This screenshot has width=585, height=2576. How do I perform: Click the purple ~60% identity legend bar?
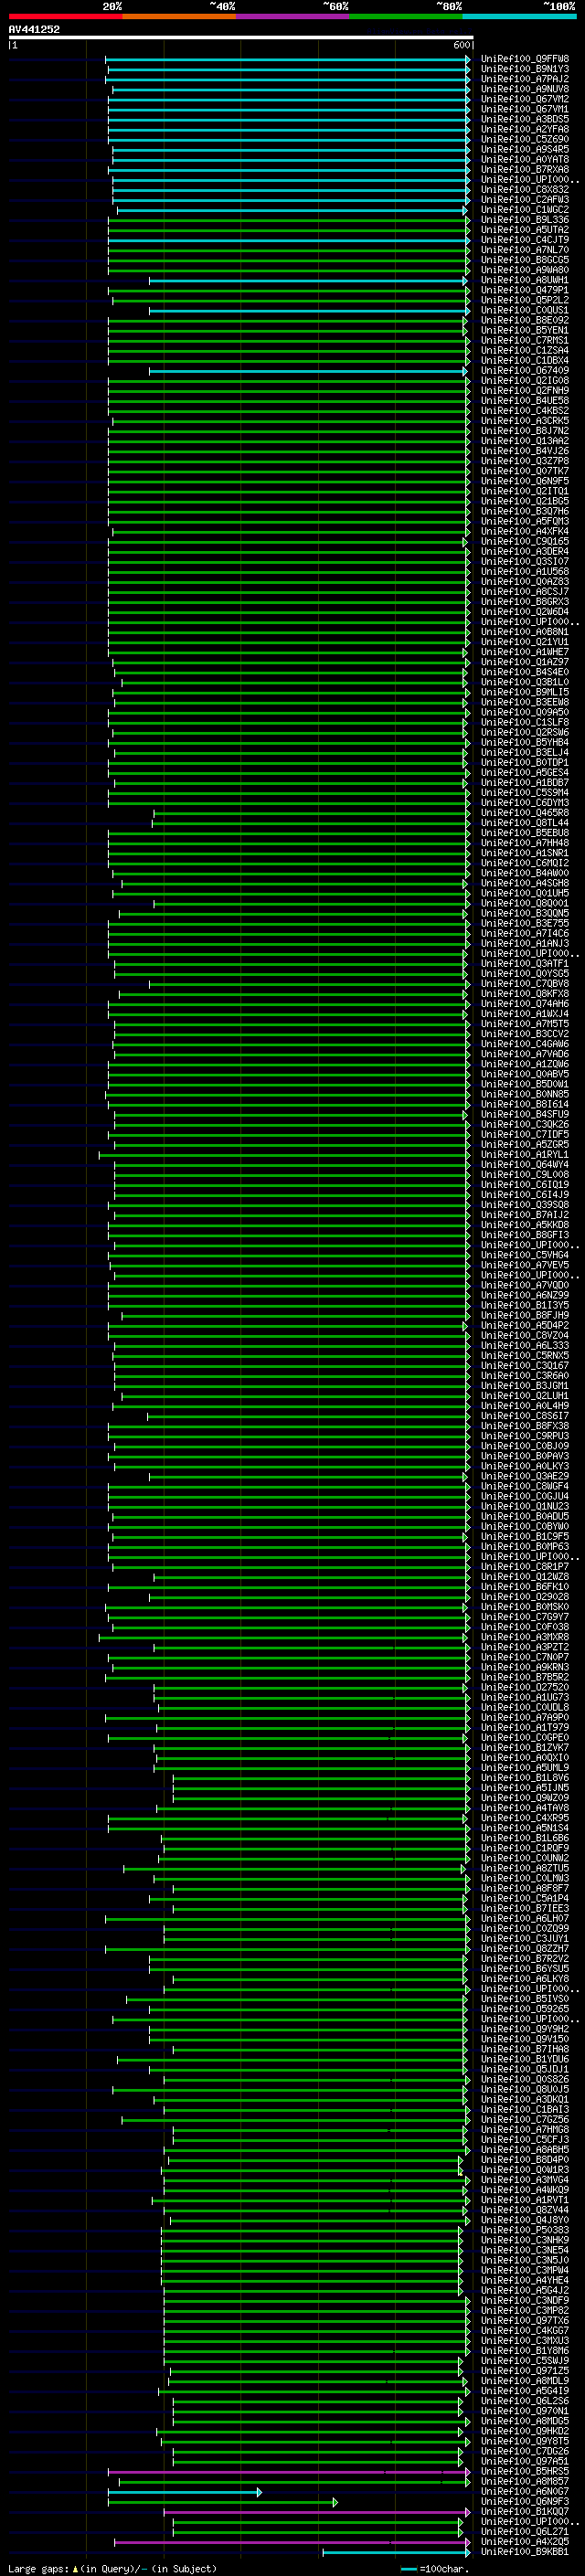(x=292, y=16)
